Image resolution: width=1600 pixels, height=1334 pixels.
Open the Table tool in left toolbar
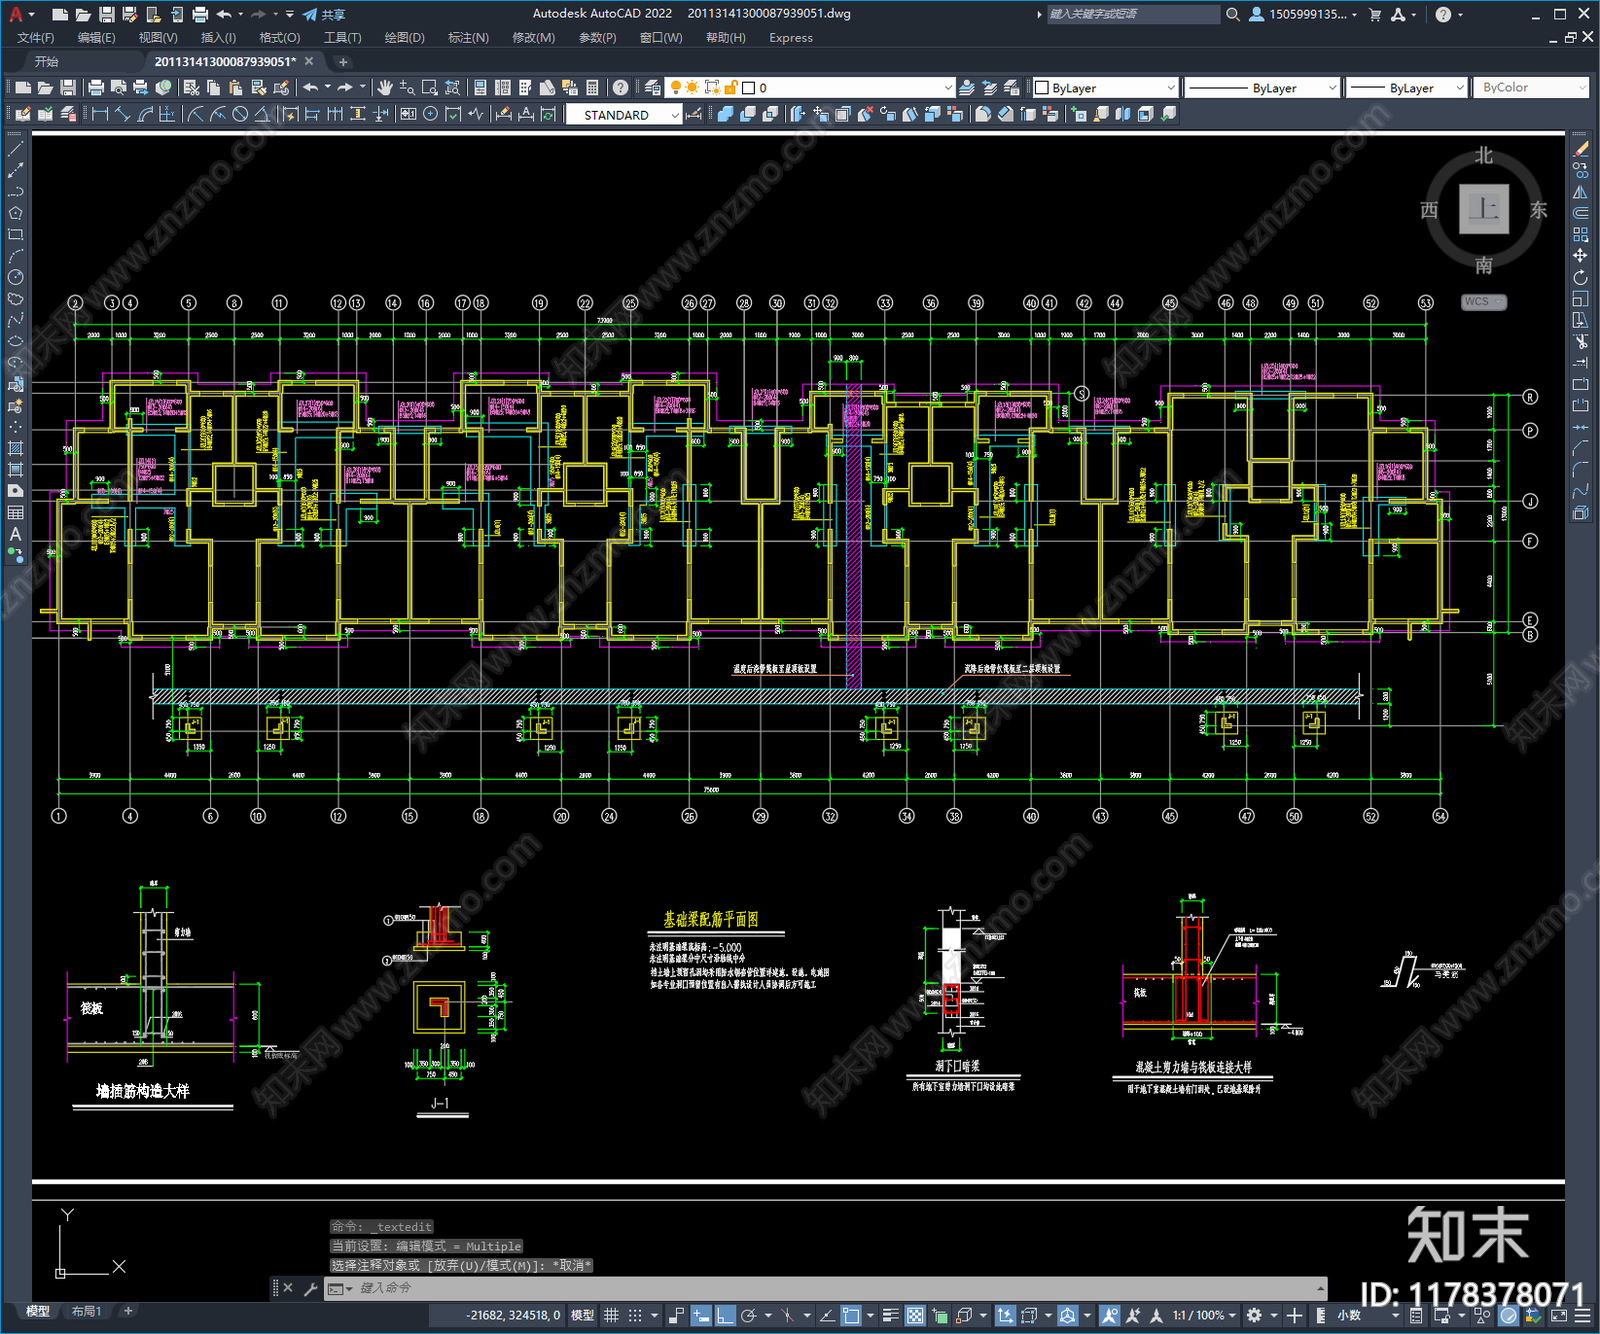click(x=15, y=512)
